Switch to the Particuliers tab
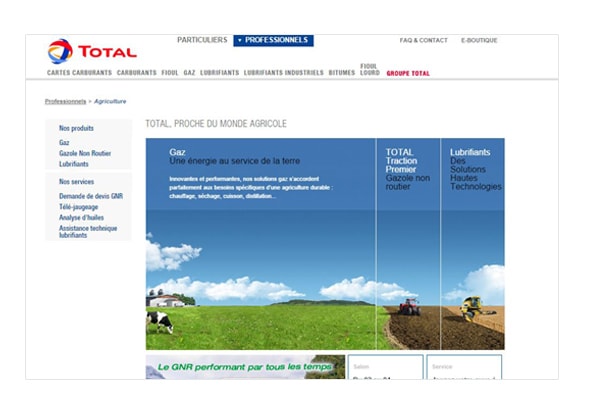 (x=202, y=40)
